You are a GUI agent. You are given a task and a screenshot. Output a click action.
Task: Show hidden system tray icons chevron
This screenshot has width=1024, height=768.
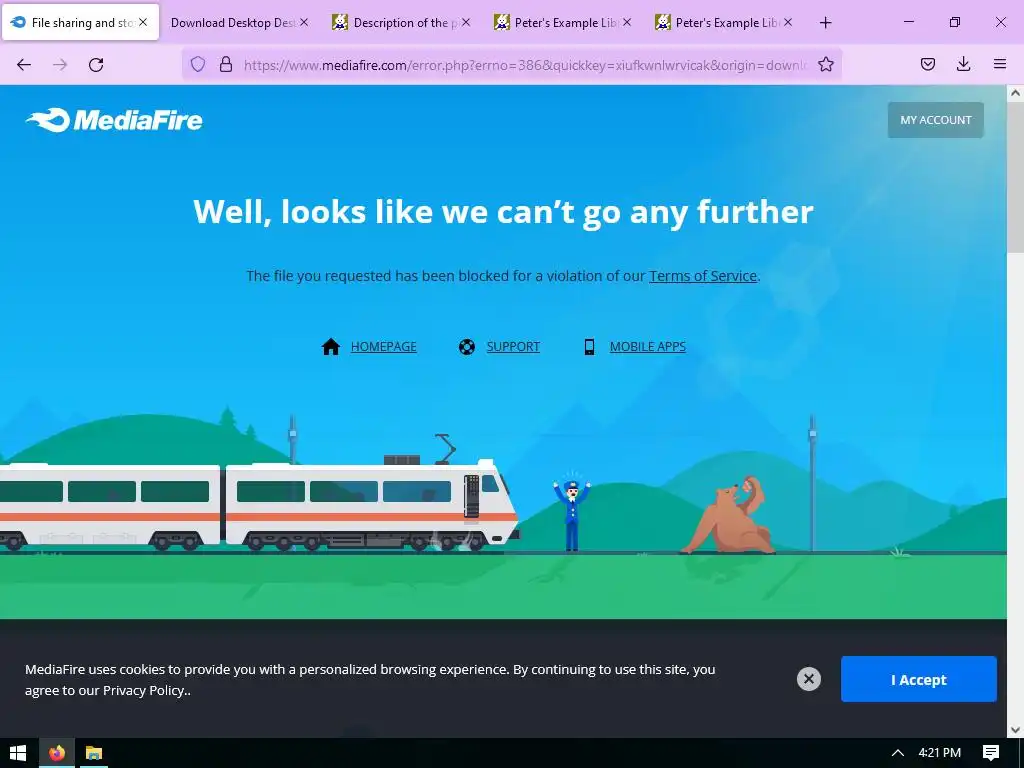point(898,753)
